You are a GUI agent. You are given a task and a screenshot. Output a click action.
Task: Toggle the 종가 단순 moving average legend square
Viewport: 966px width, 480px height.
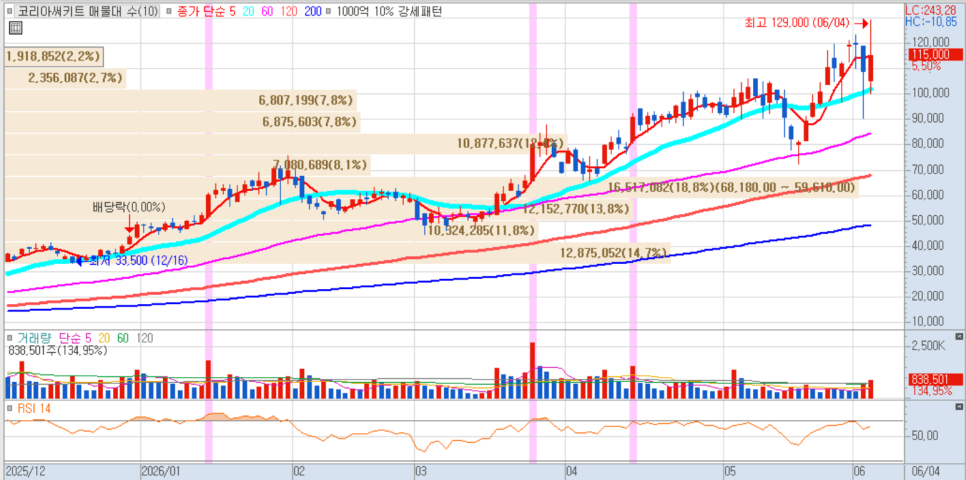pos(169,11)
